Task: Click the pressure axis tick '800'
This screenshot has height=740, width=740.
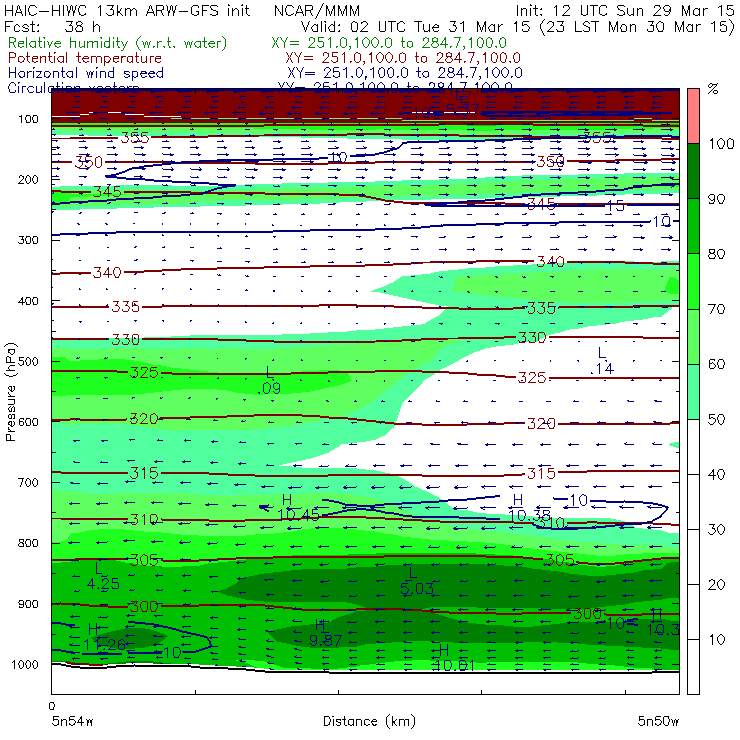Action: click(x=28, y=543)
